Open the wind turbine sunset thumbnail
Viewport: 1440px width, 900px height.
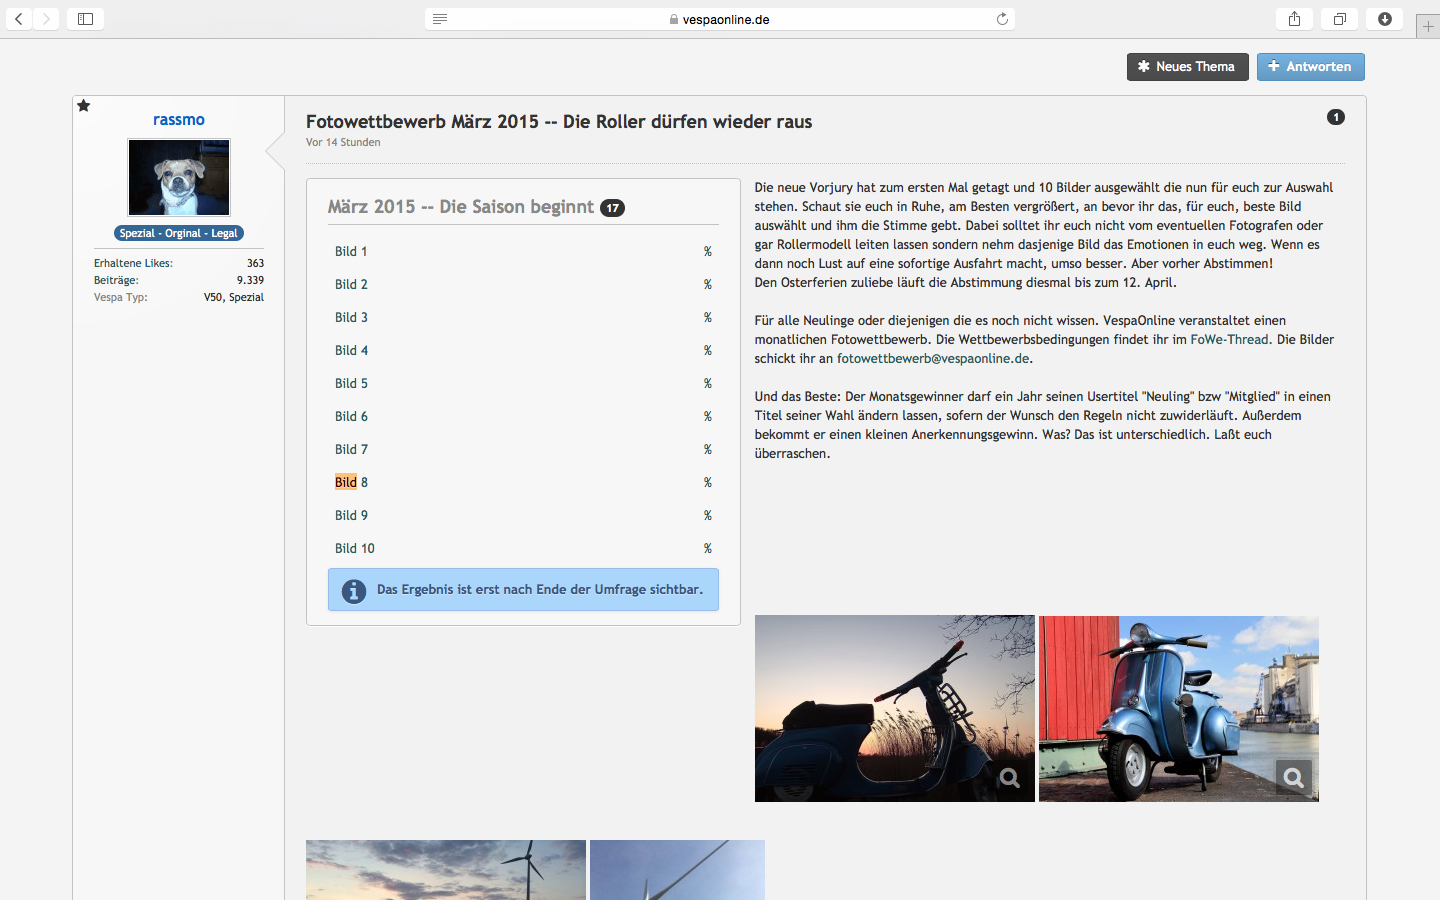tap(445, 870)
